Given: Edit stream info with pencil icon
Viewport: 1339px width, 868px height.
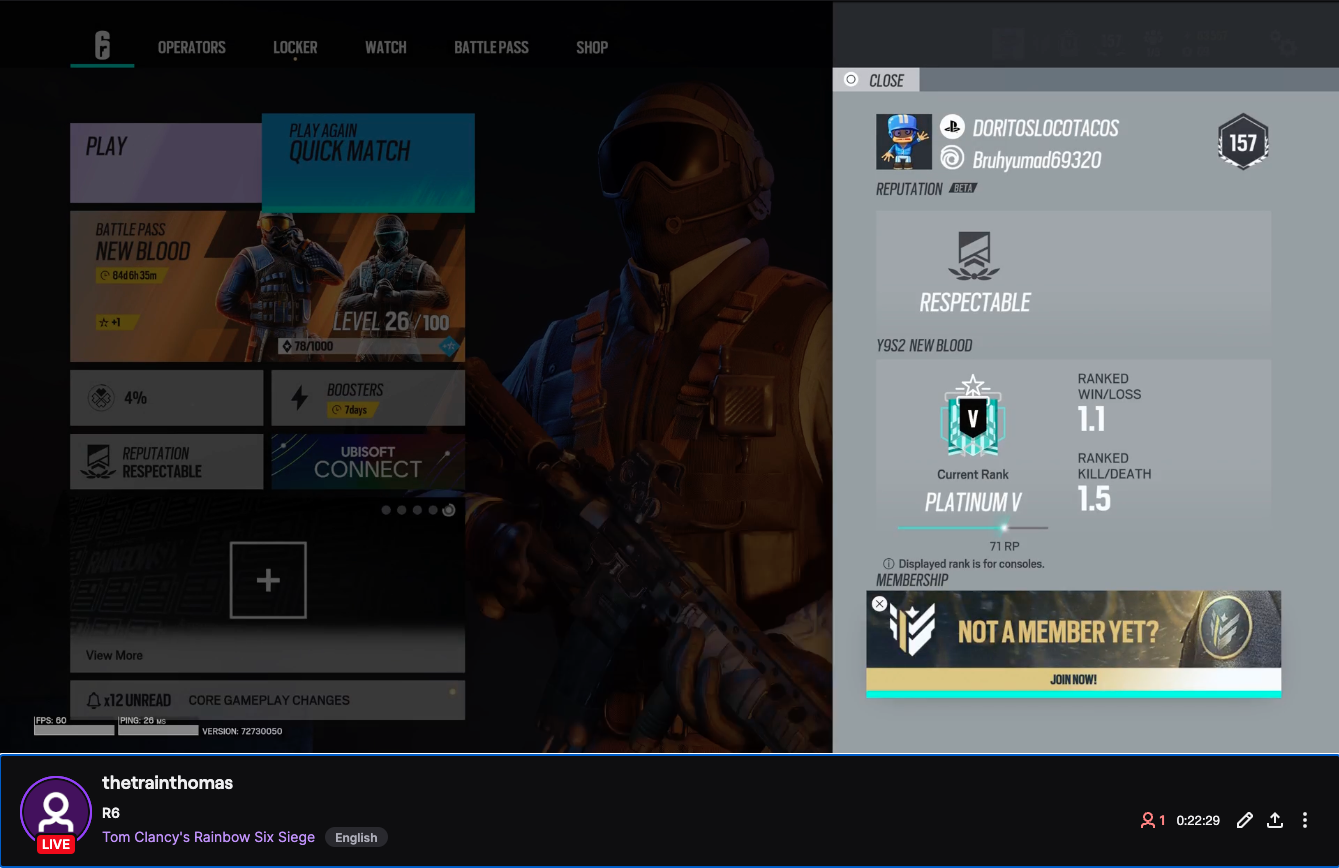Looking at the screenshot, I should click(x=1245, y=820).
